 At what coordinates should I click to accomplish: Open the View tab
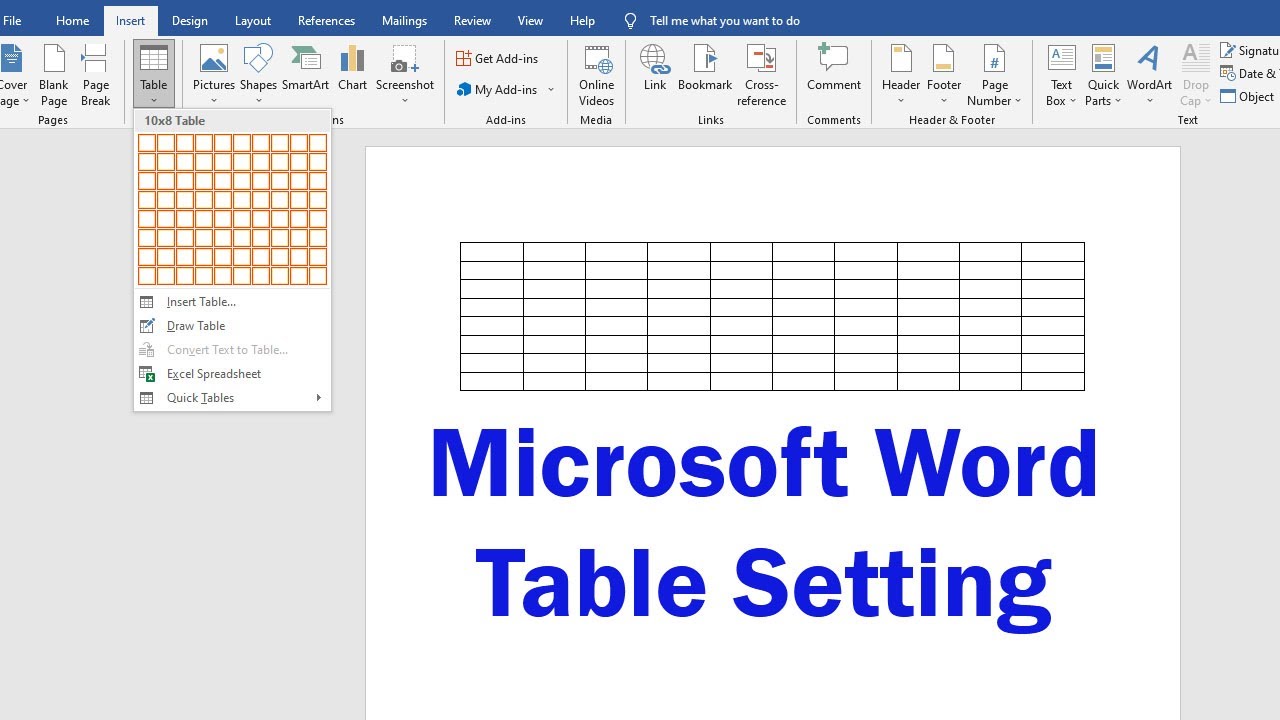[530, 20]
